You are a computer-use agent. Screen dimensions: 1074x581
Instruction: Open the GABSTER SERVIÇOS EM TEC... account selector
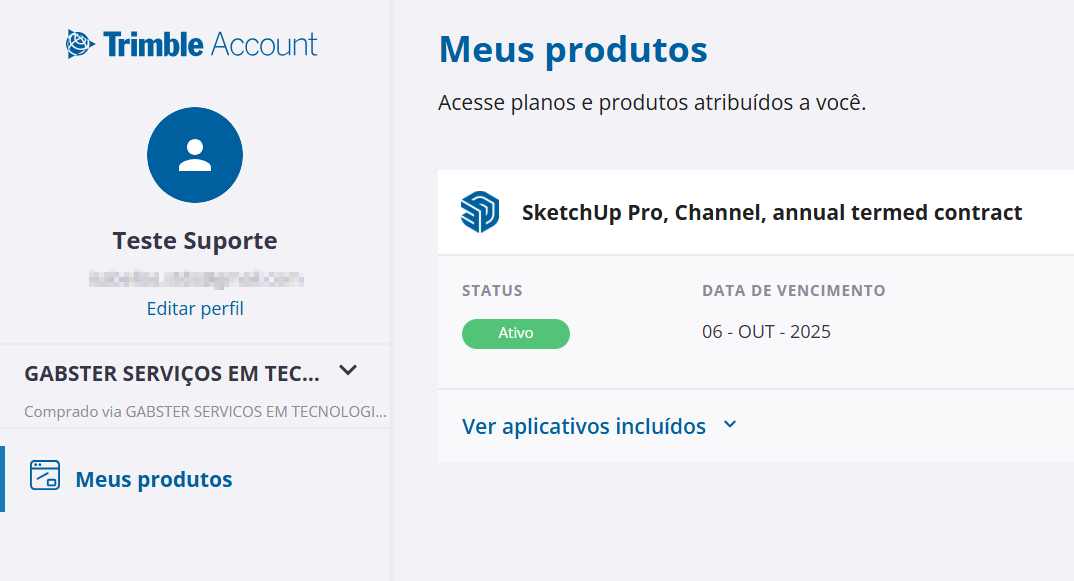coord(172,373)
